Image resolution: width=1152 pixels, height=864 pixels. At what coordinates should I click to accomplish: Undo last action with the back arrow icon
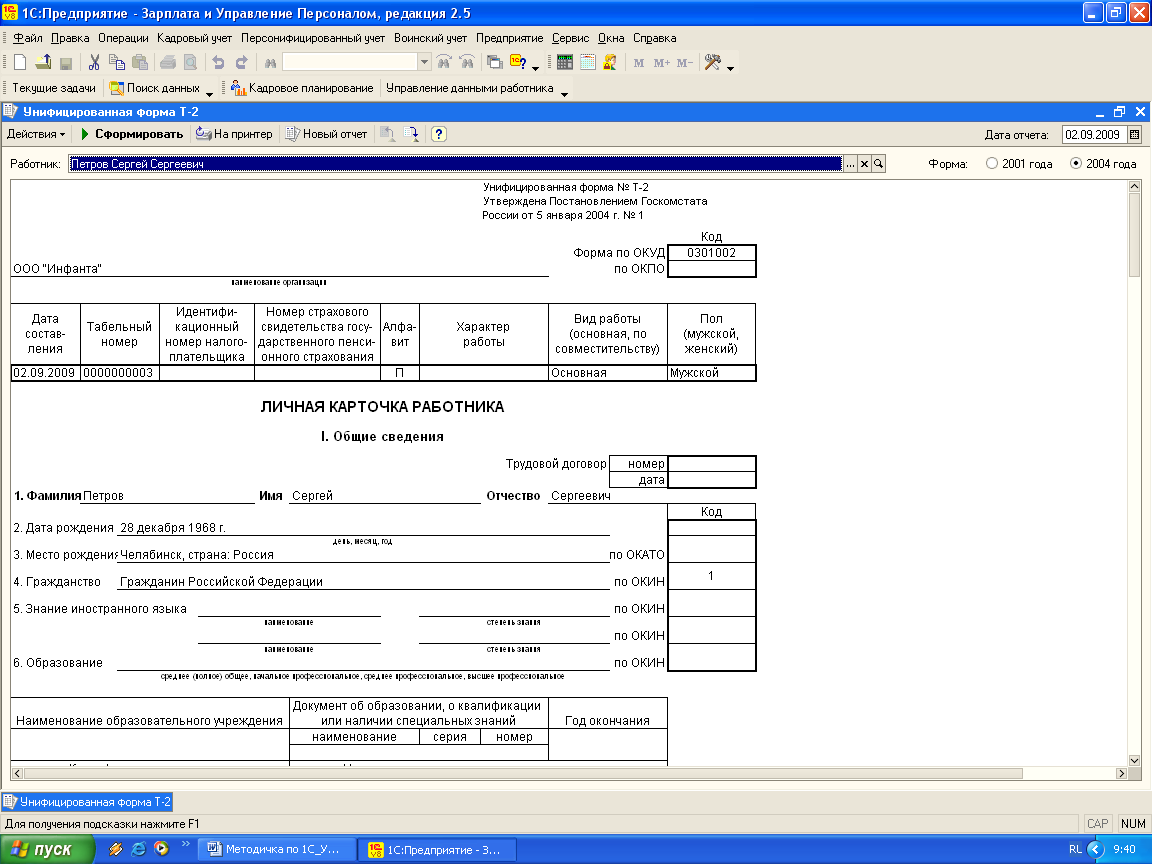click(x=218, y=62)
